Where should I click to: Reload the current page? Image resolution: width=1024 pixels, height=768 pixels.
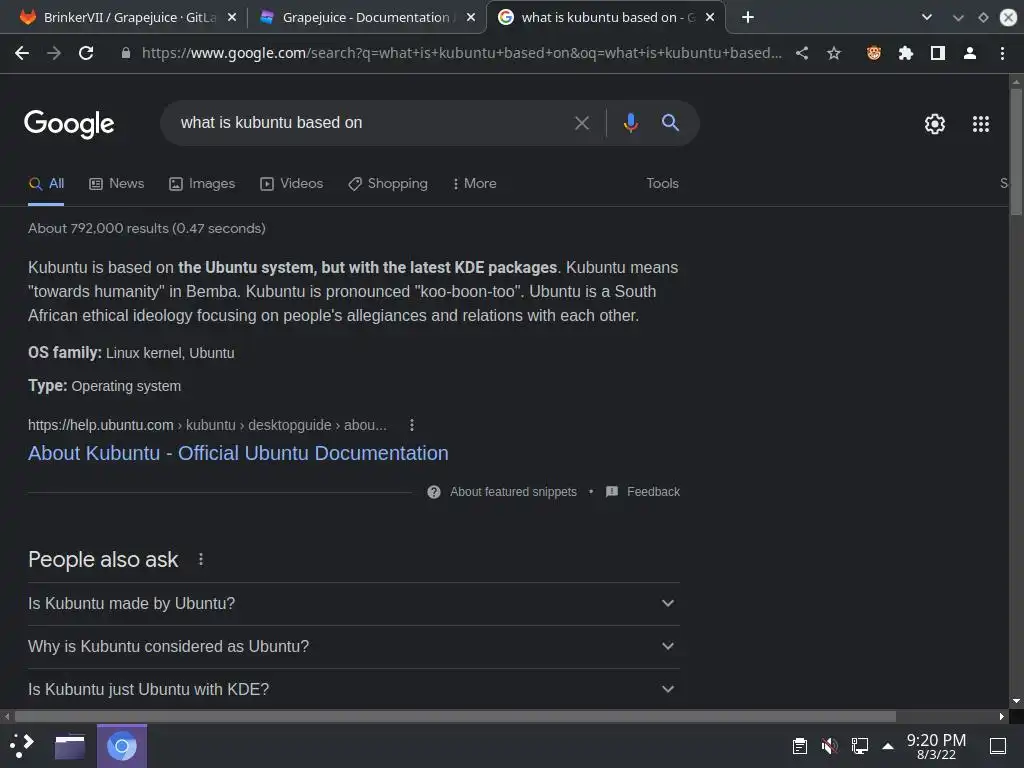(86, 53)
